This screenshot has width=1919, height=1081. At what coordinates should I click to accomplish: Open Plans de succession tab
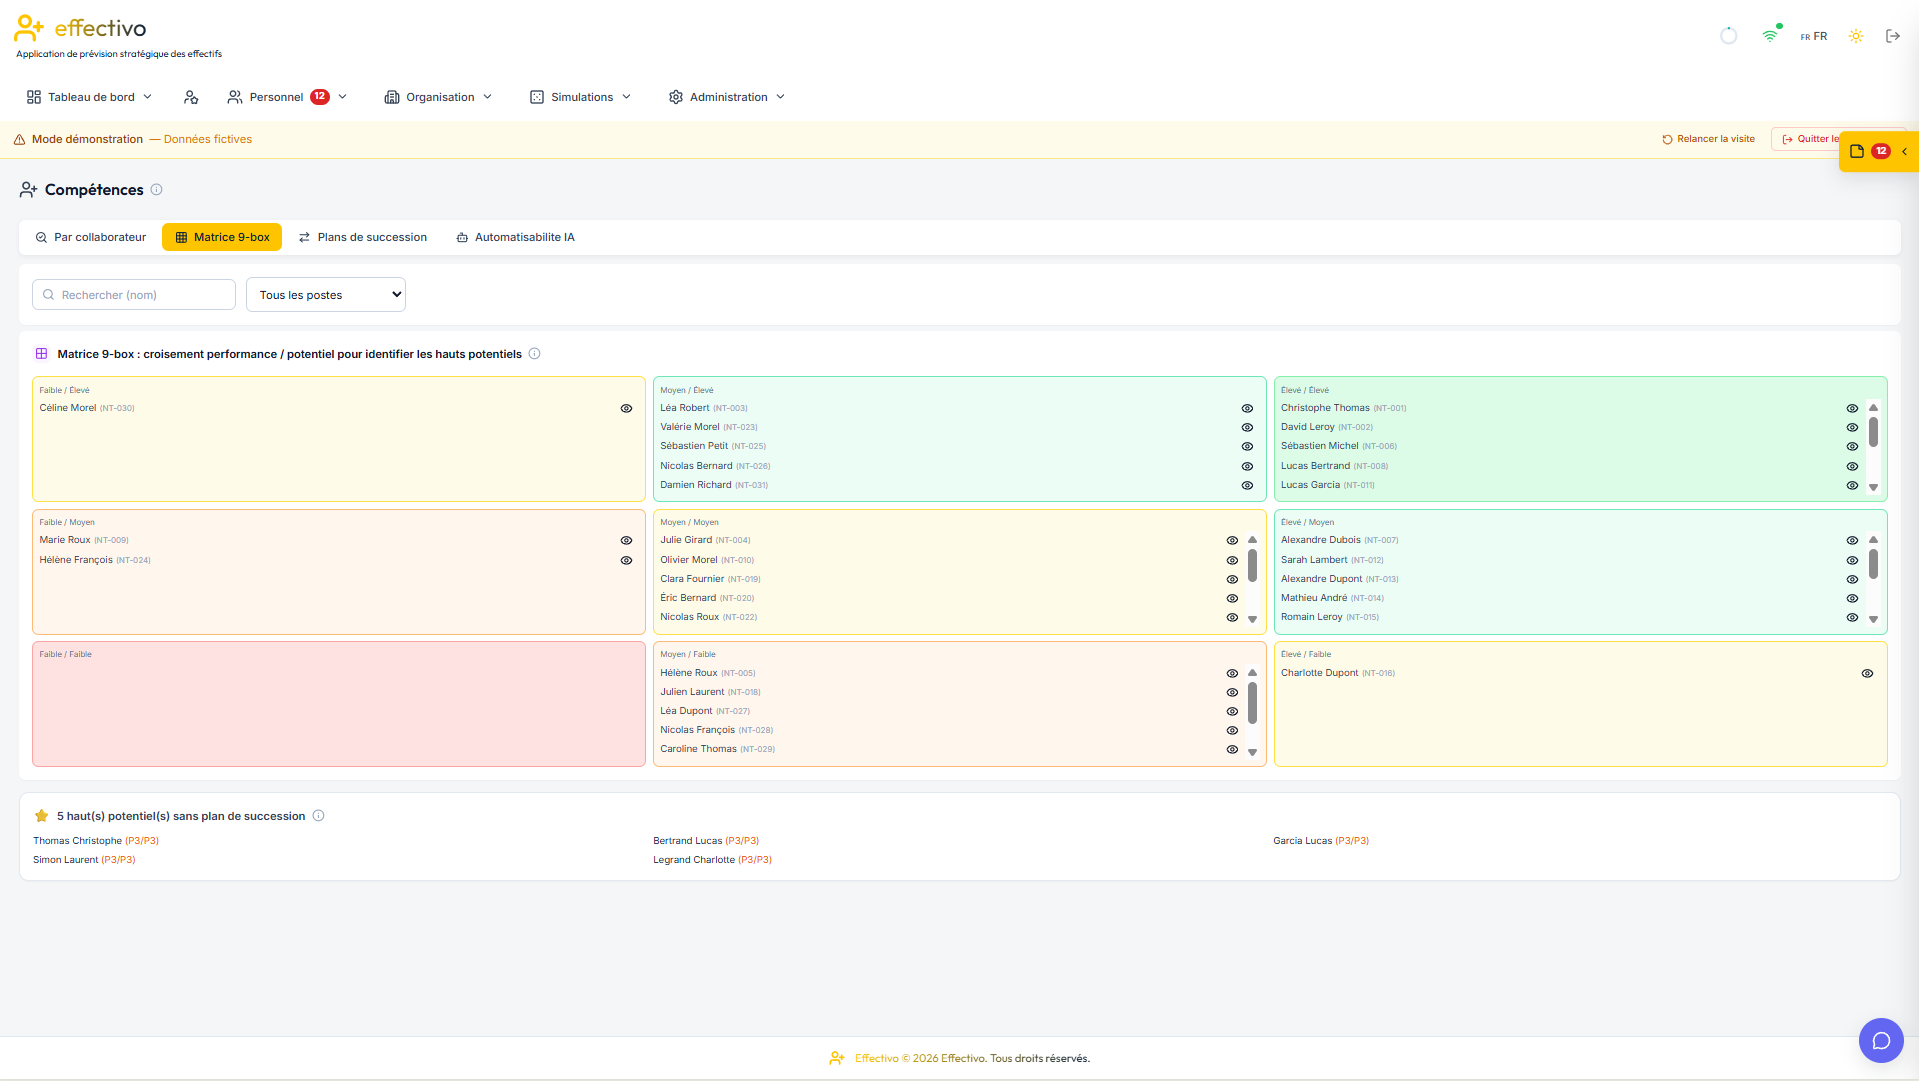pos(362,238)
